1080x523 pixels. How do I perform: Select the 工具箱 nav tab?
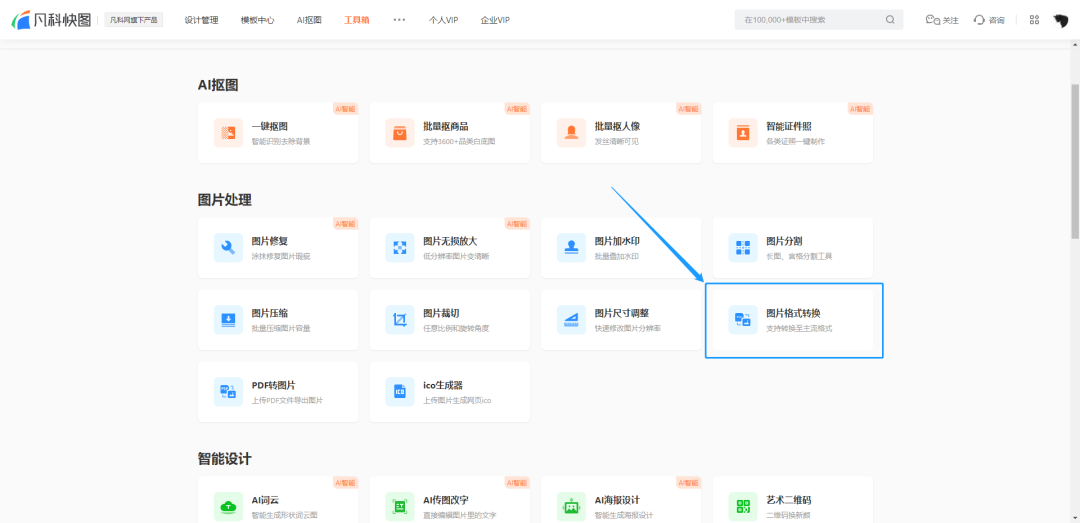pyautogui.click(x=357, y=20)
